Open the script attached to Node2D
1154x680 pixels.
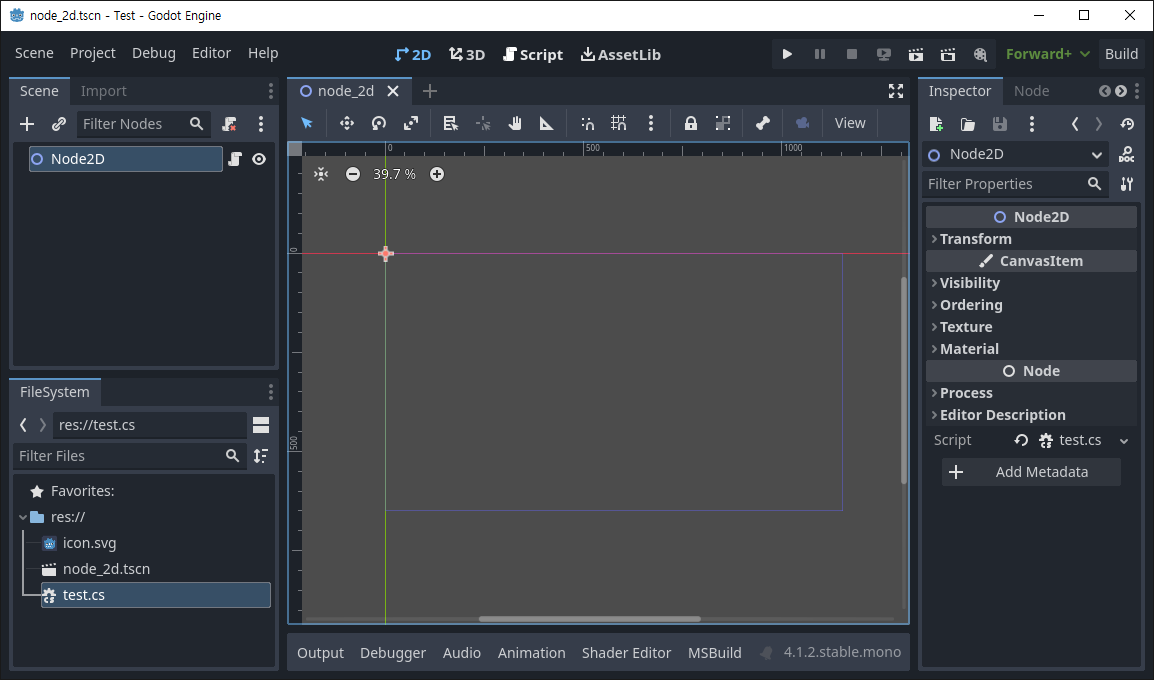pyautogui.click(x=235, y=159)
